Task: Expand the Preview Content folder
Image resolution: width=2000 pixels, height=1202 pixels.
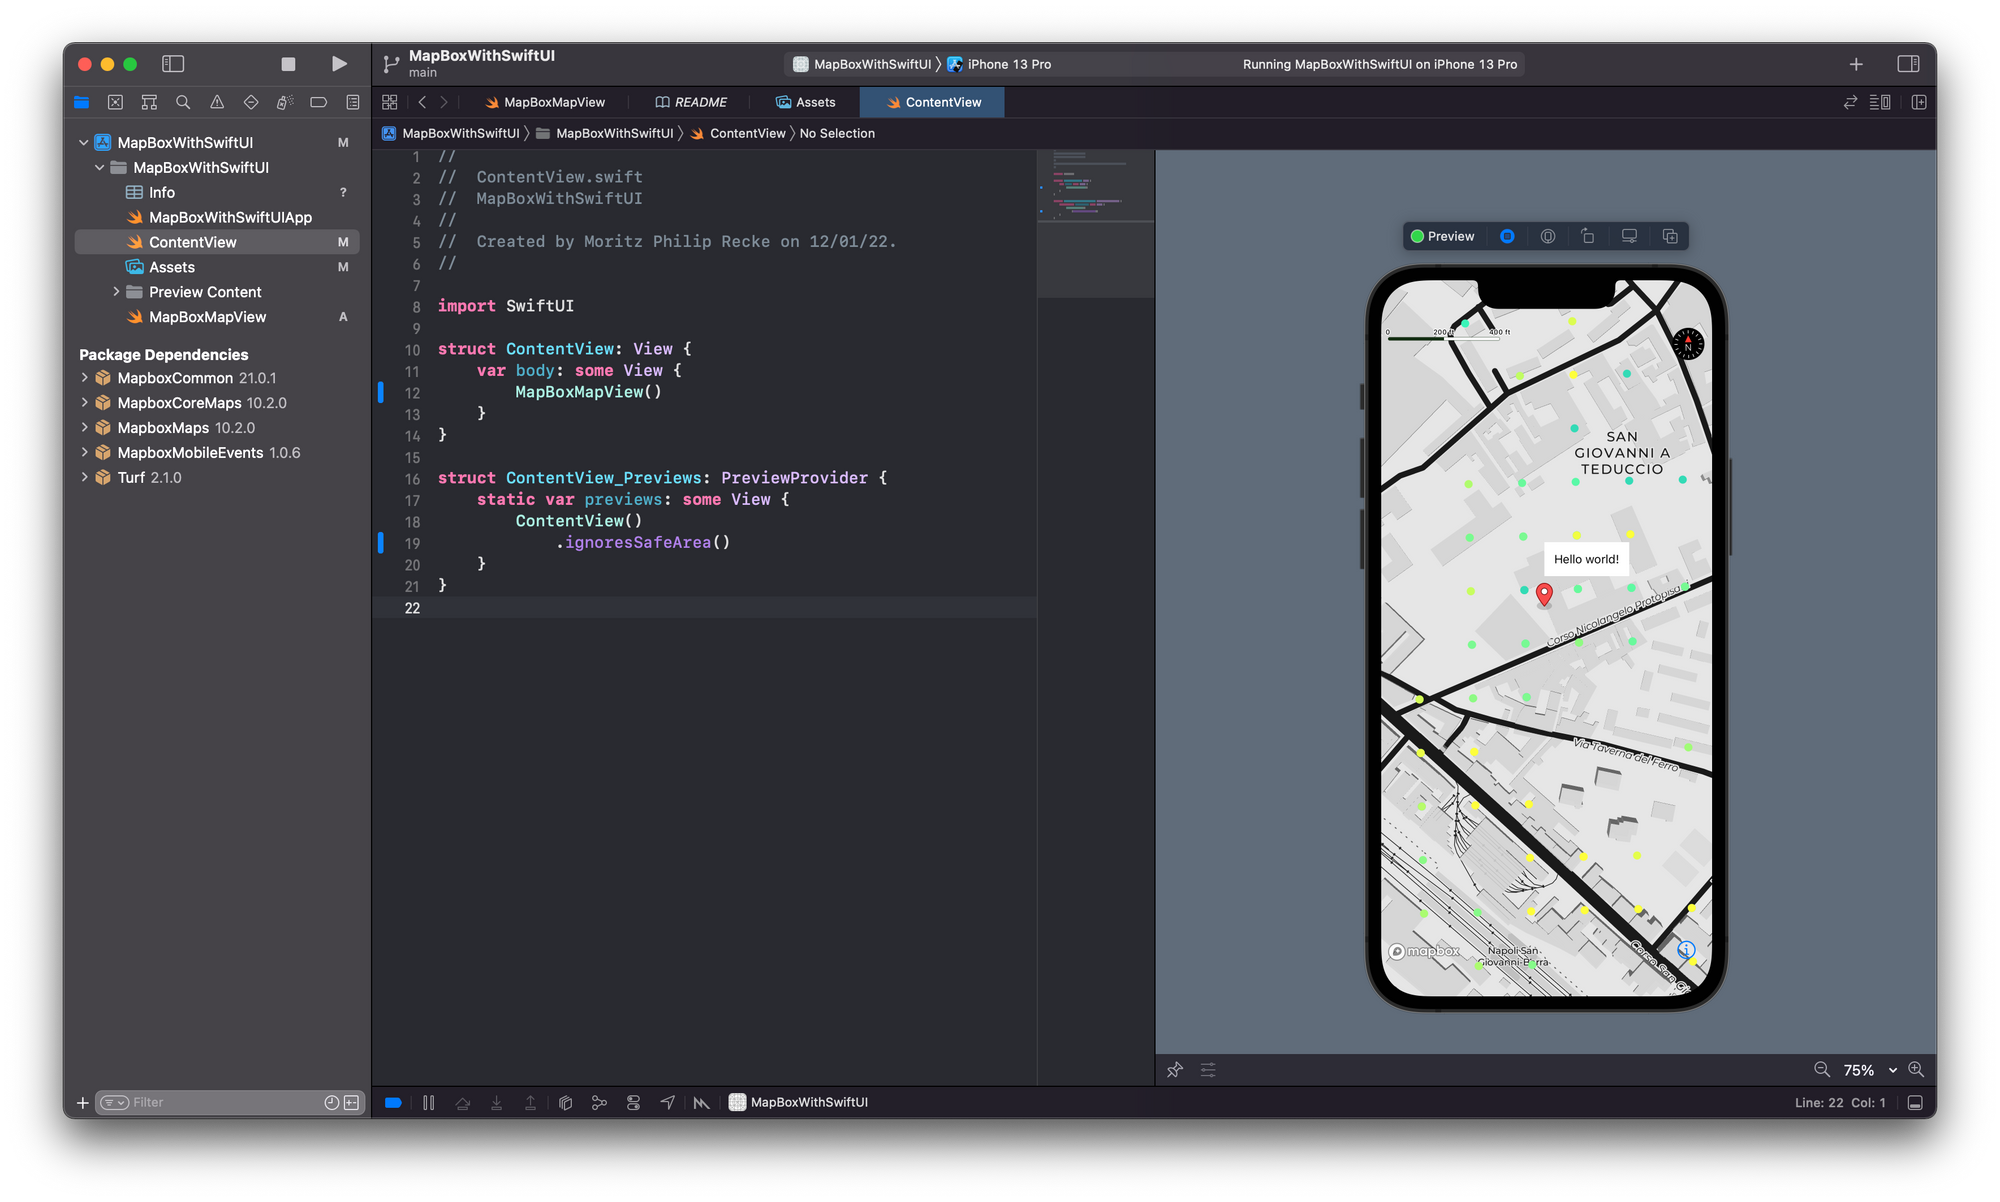Action: [x=117, y=291]
